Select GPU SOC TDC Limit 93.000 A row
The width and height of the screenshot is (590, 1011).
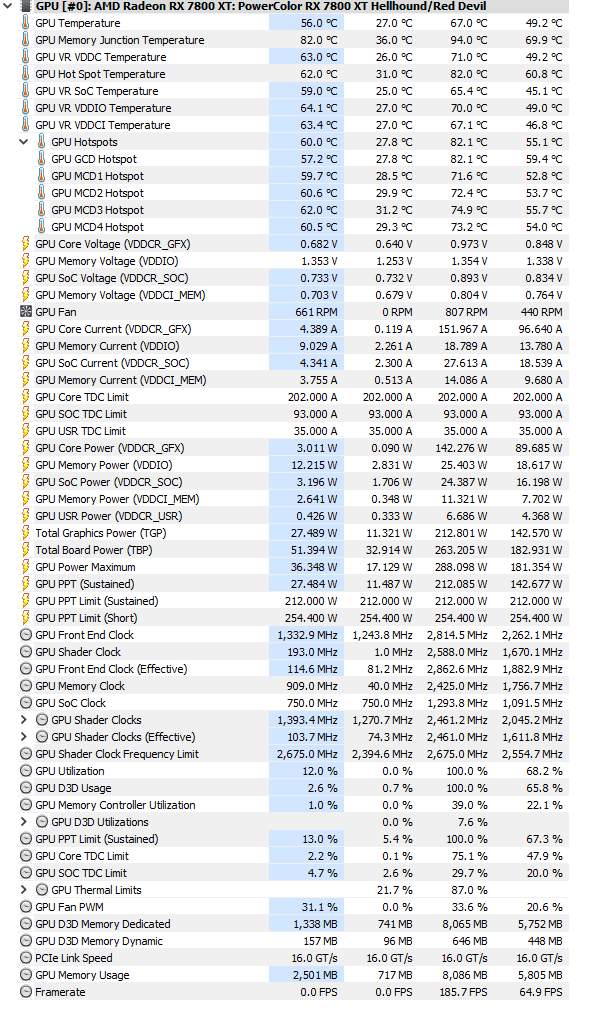[x=293, y=414]
